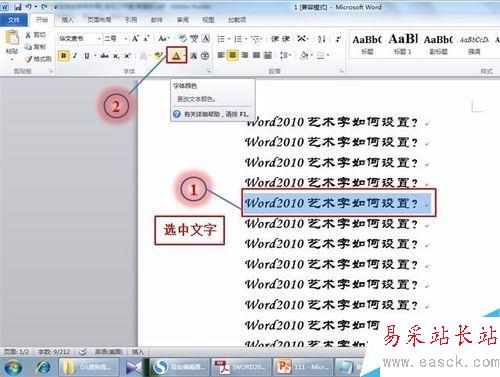Click the Distributed alignment icon
The width and height of the screenshot is (500, 377).
point(268,55)
